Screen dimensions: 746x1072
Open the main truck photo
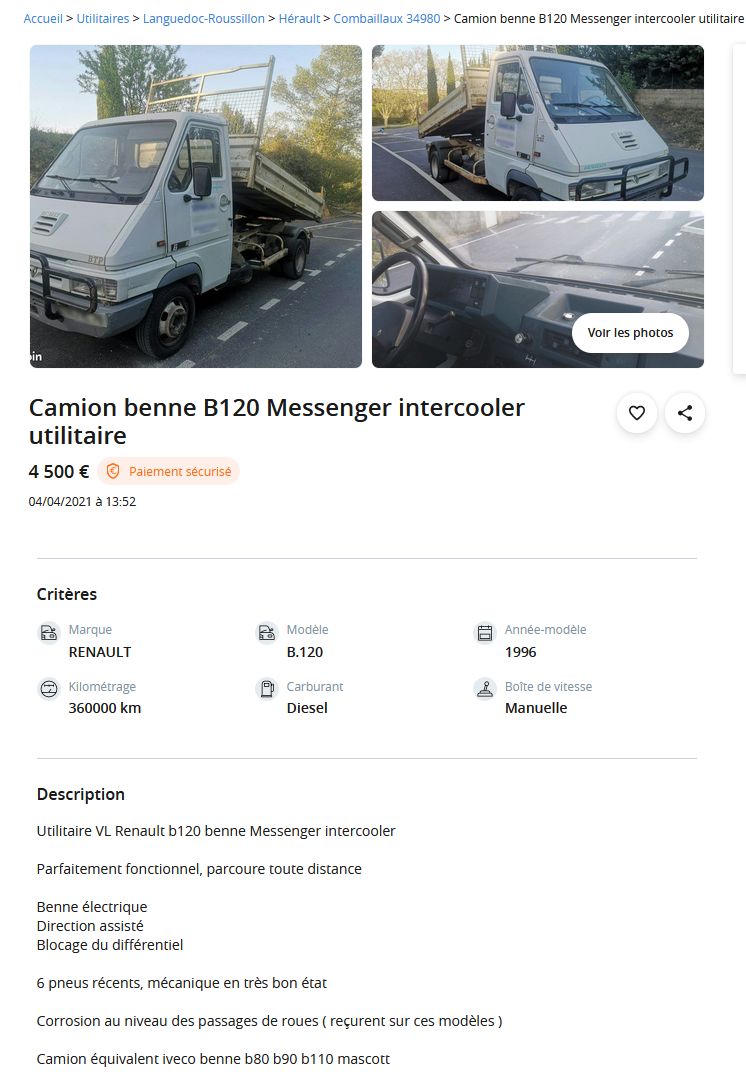point(196,206)
